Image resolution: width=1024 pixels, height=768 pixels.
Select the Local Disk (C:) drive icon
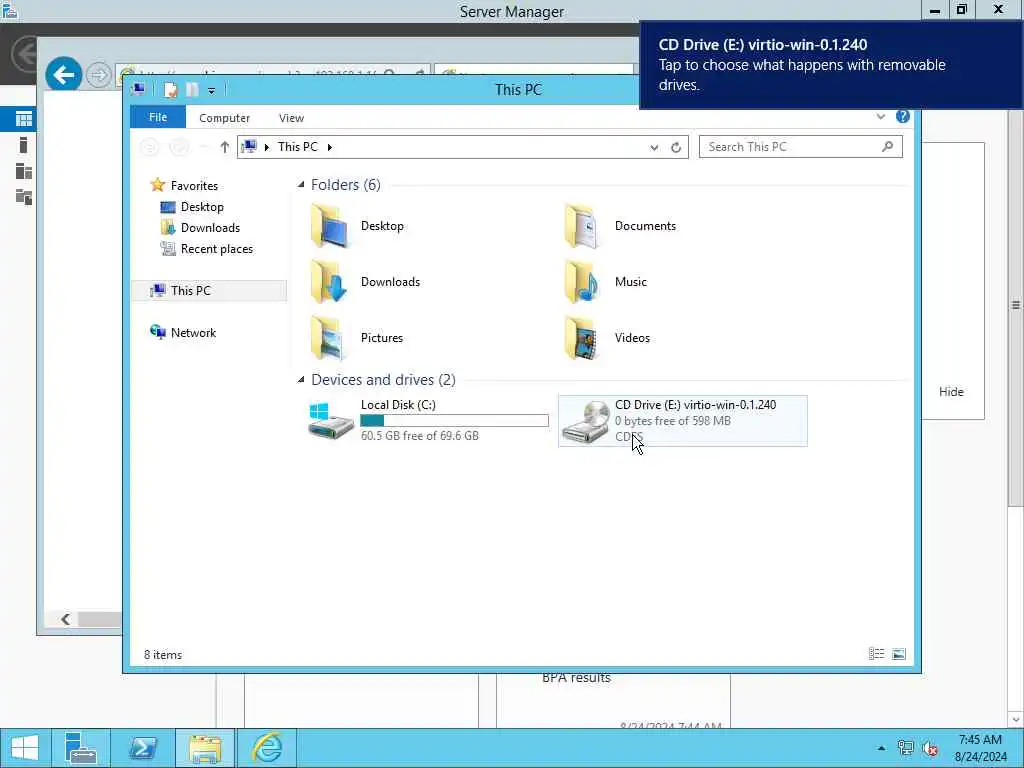pyautogui.click(x=330, y=421)
